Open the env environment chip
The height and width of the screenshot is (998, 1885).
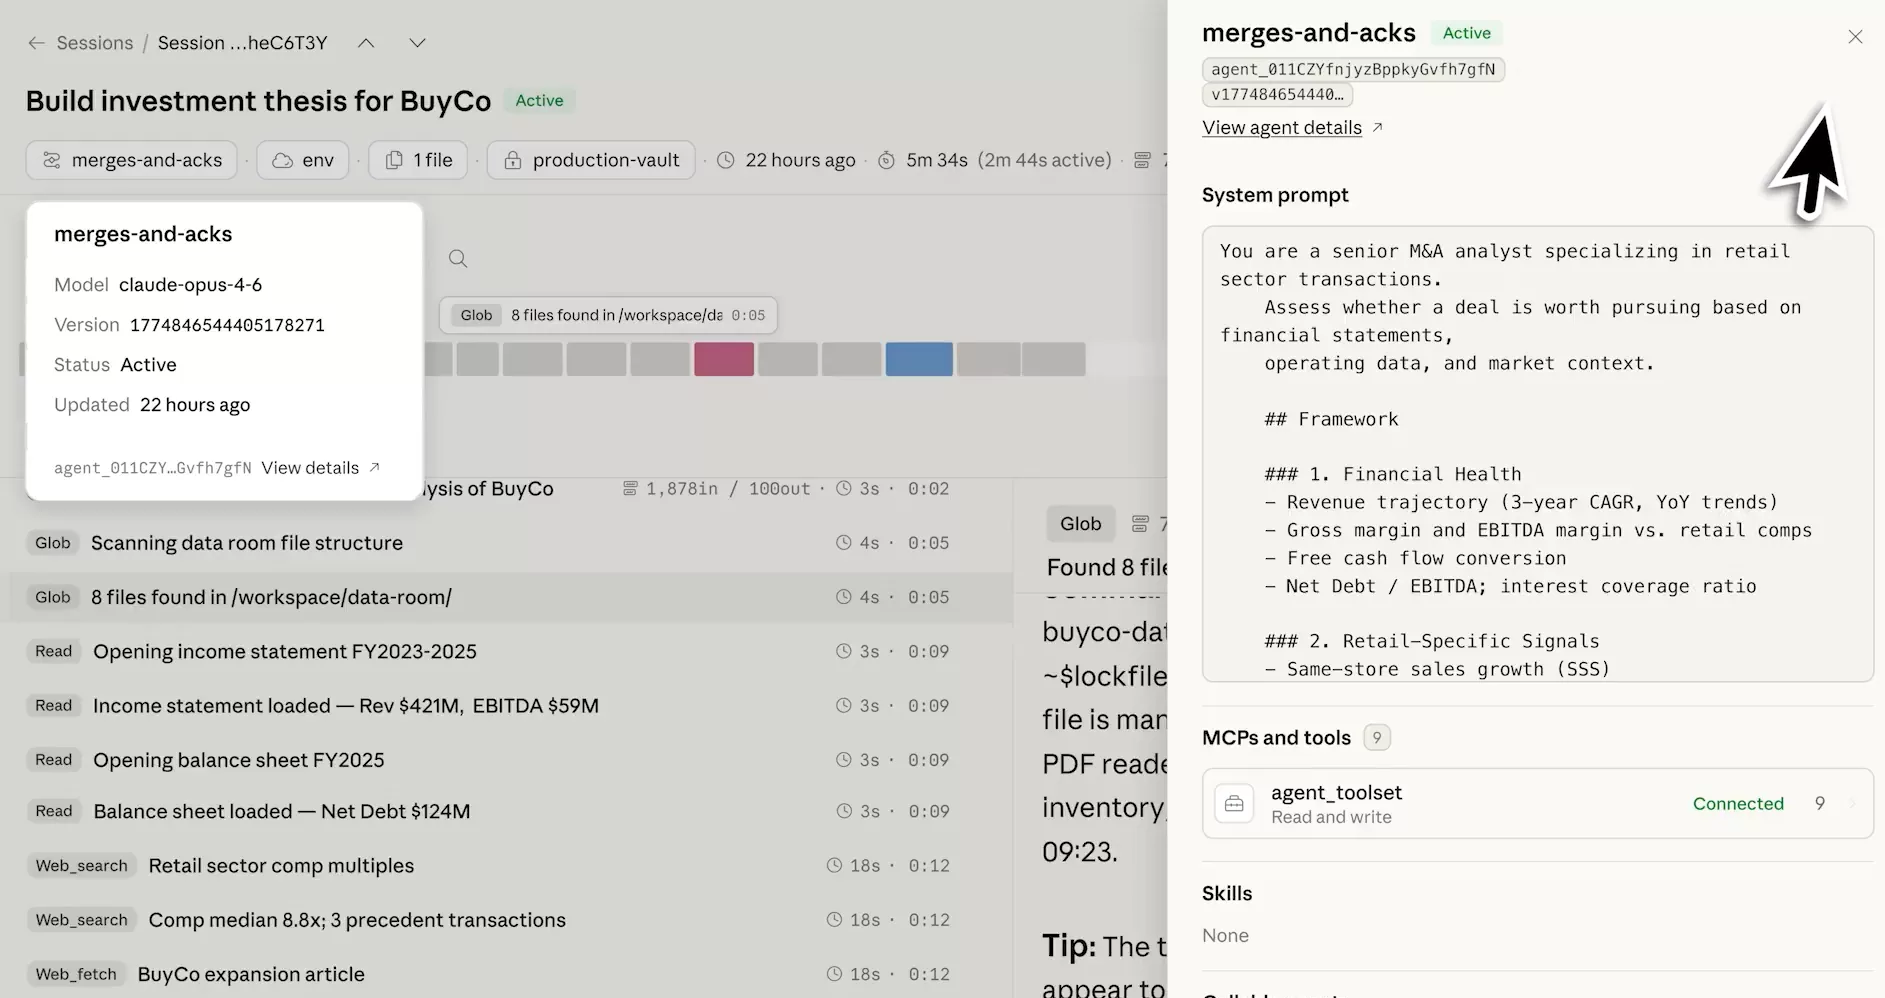coord(302,160)
